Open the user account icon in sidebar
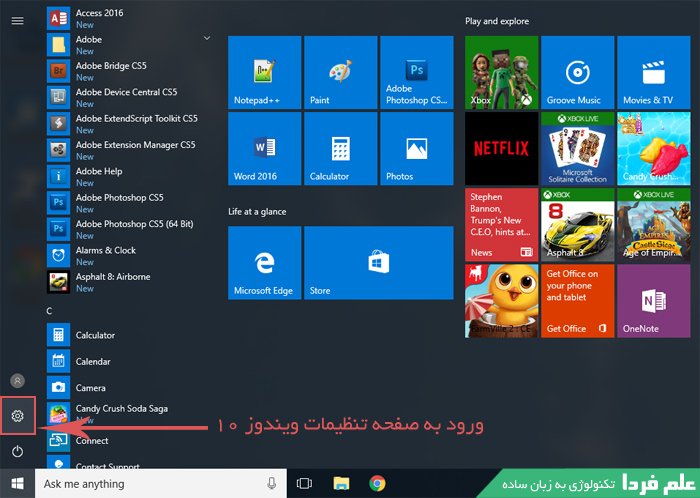The image size is (700, 498). tap(17, 380)
